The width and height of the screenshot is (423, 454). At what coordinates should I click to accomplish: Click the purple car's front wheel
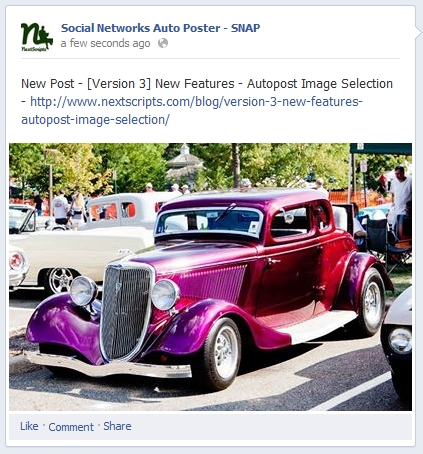221,353
